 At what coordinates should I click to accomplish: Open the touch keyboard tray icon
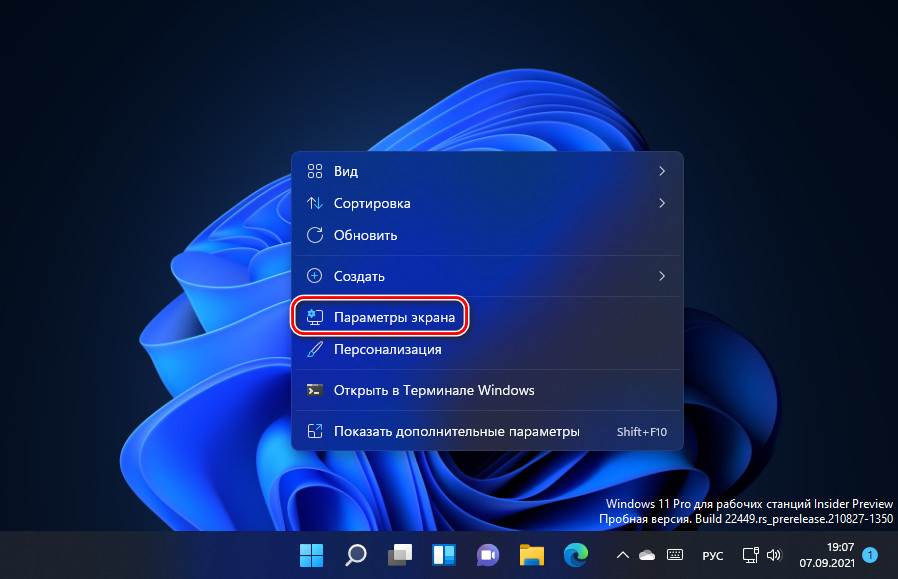[675, 554]
